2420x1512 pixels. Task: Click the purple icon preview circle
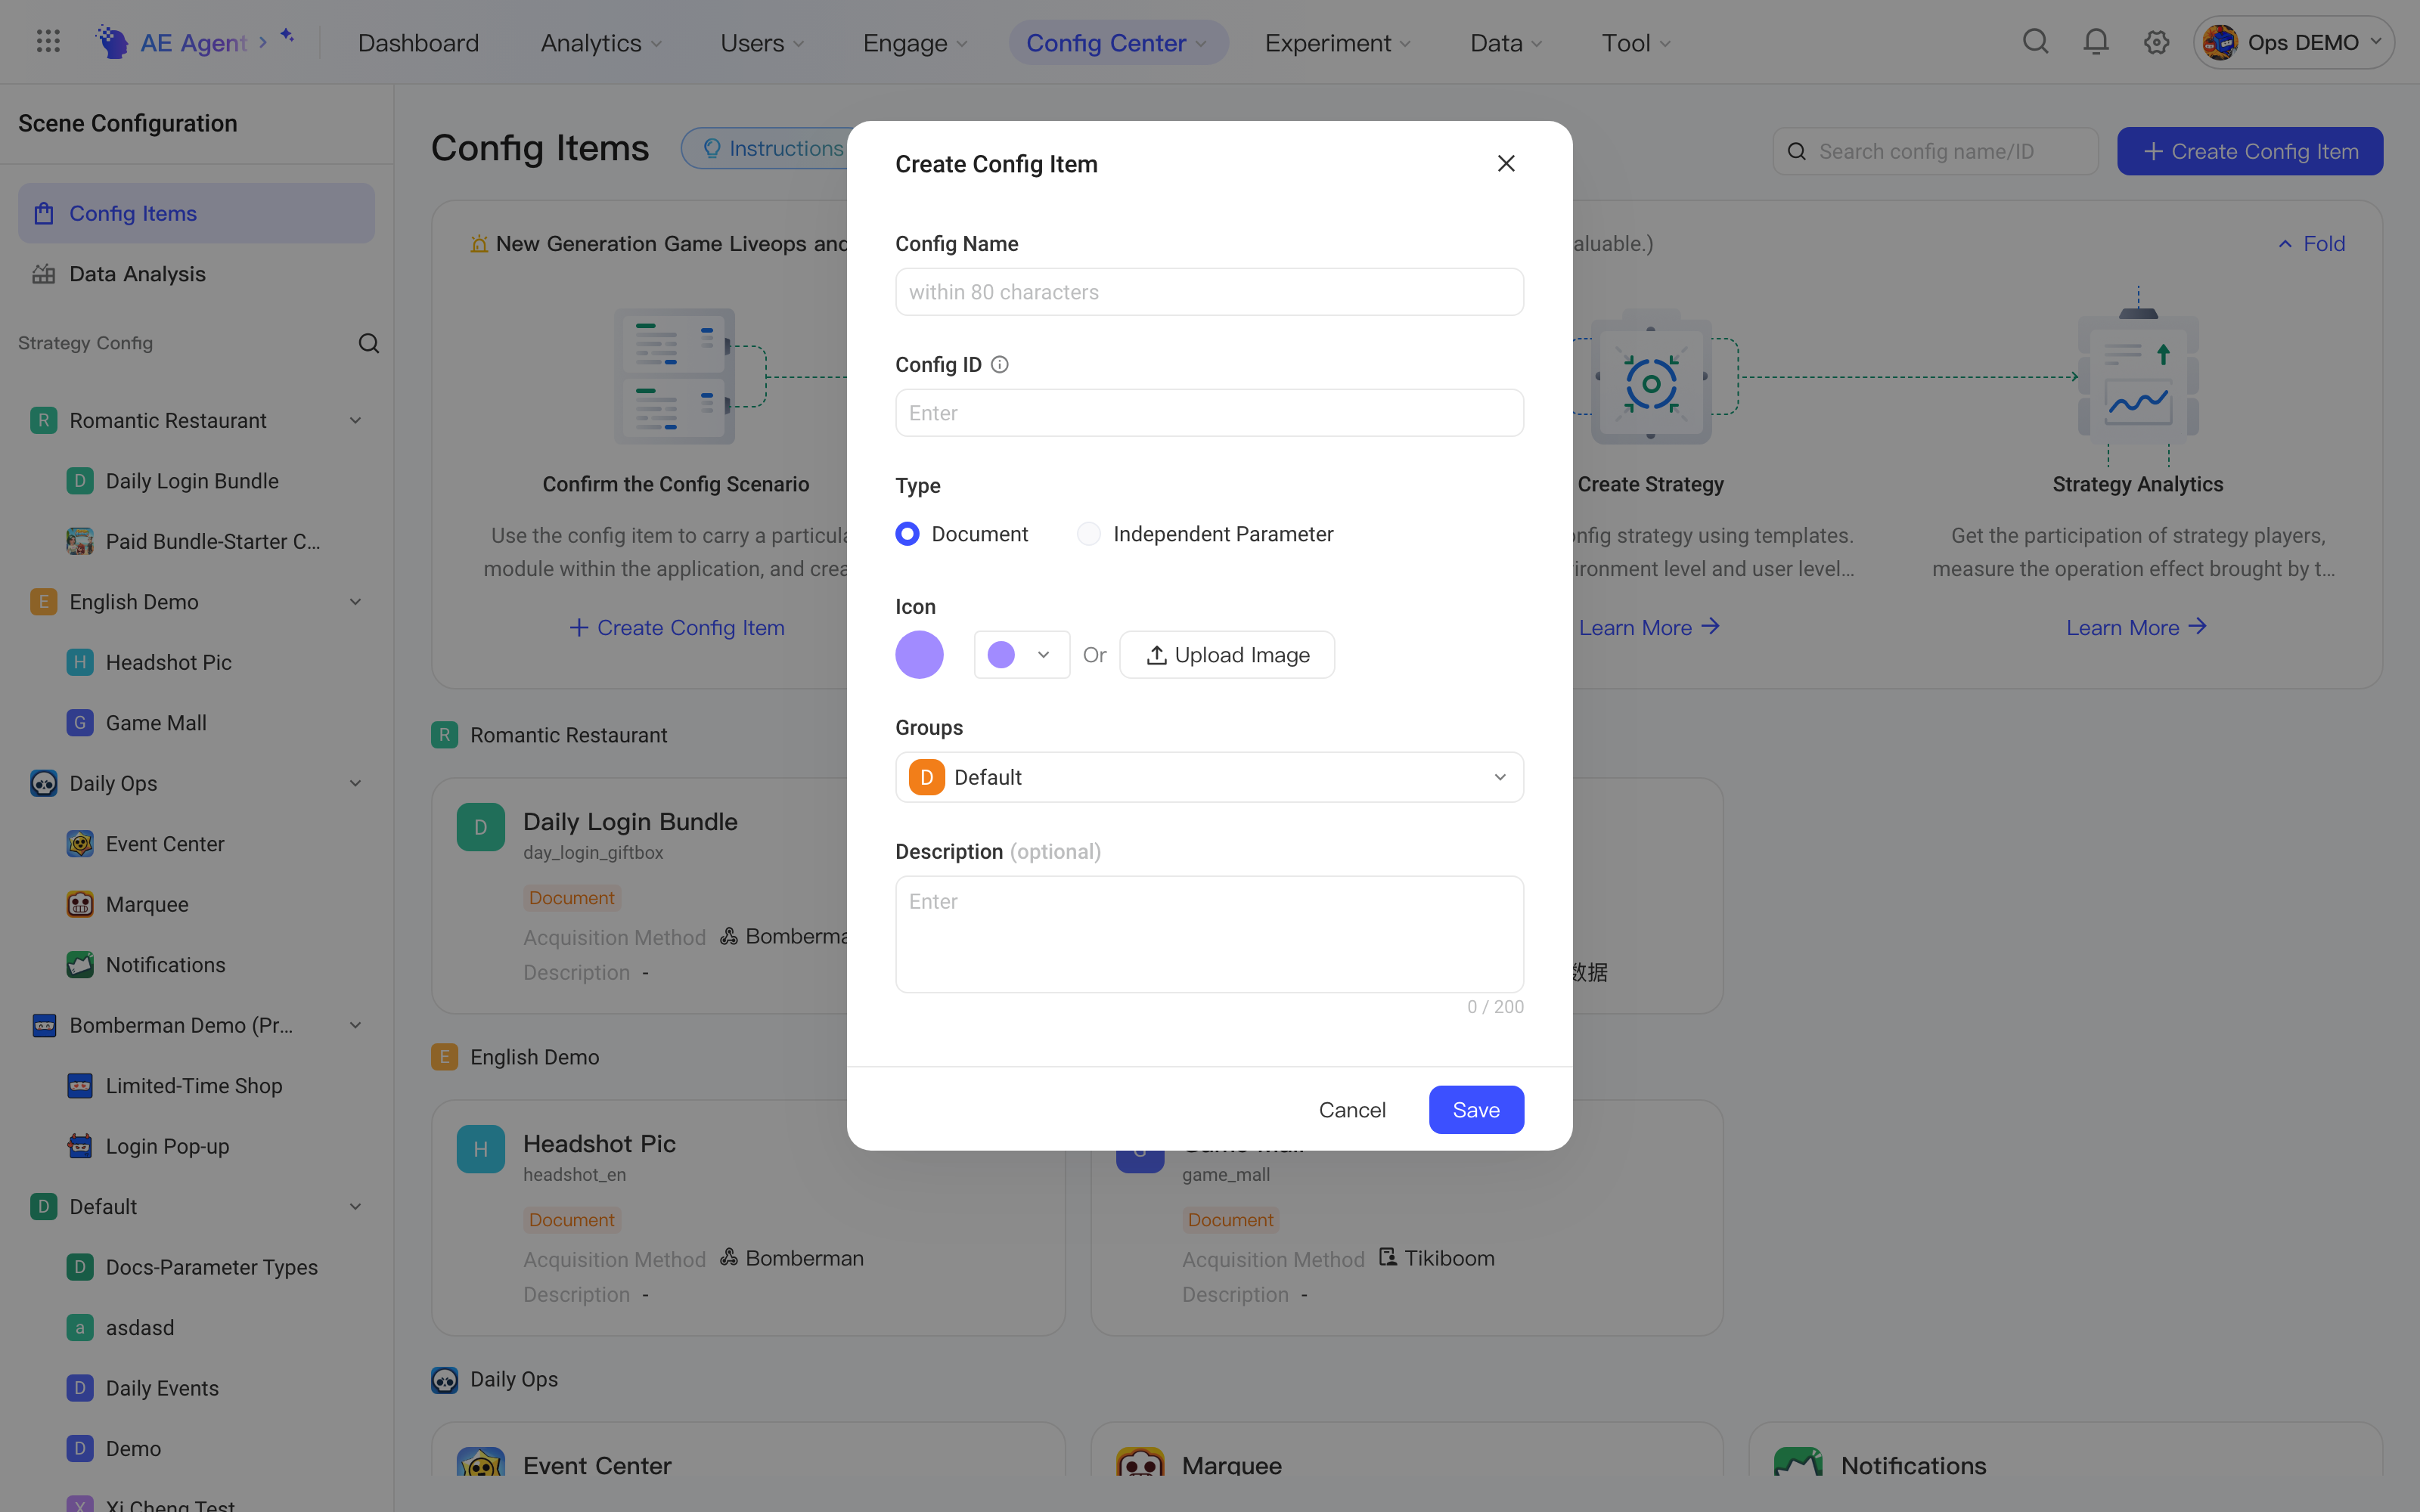coord(919,655)
